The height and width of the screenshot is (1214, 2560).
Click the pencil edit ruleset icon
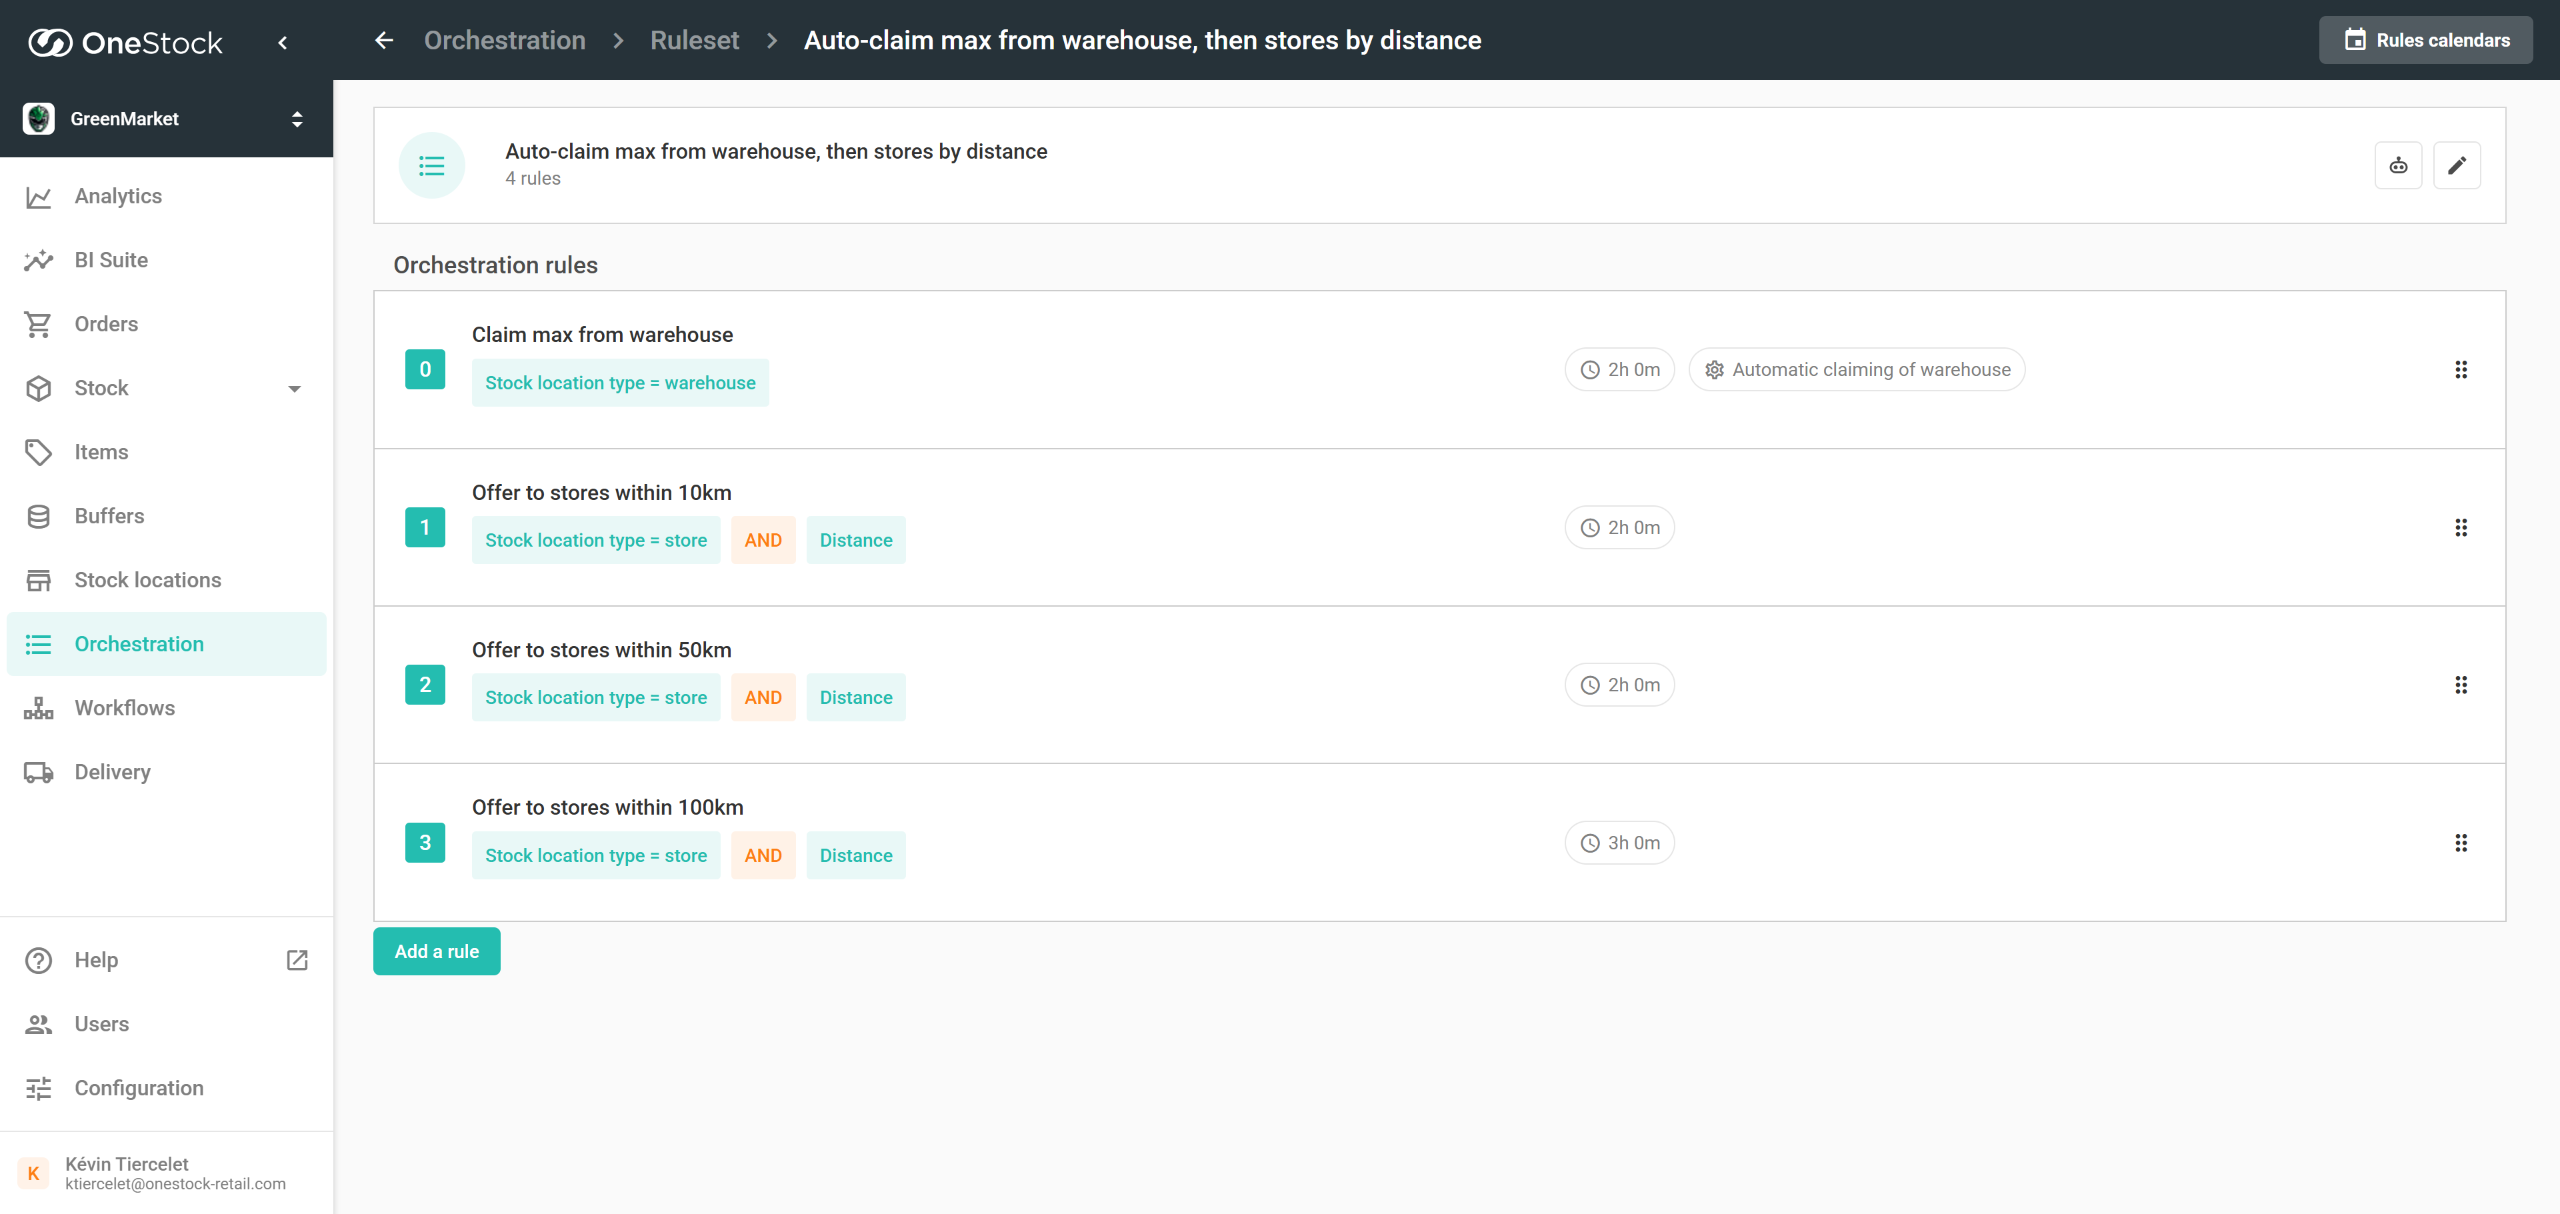point(2456,166)
